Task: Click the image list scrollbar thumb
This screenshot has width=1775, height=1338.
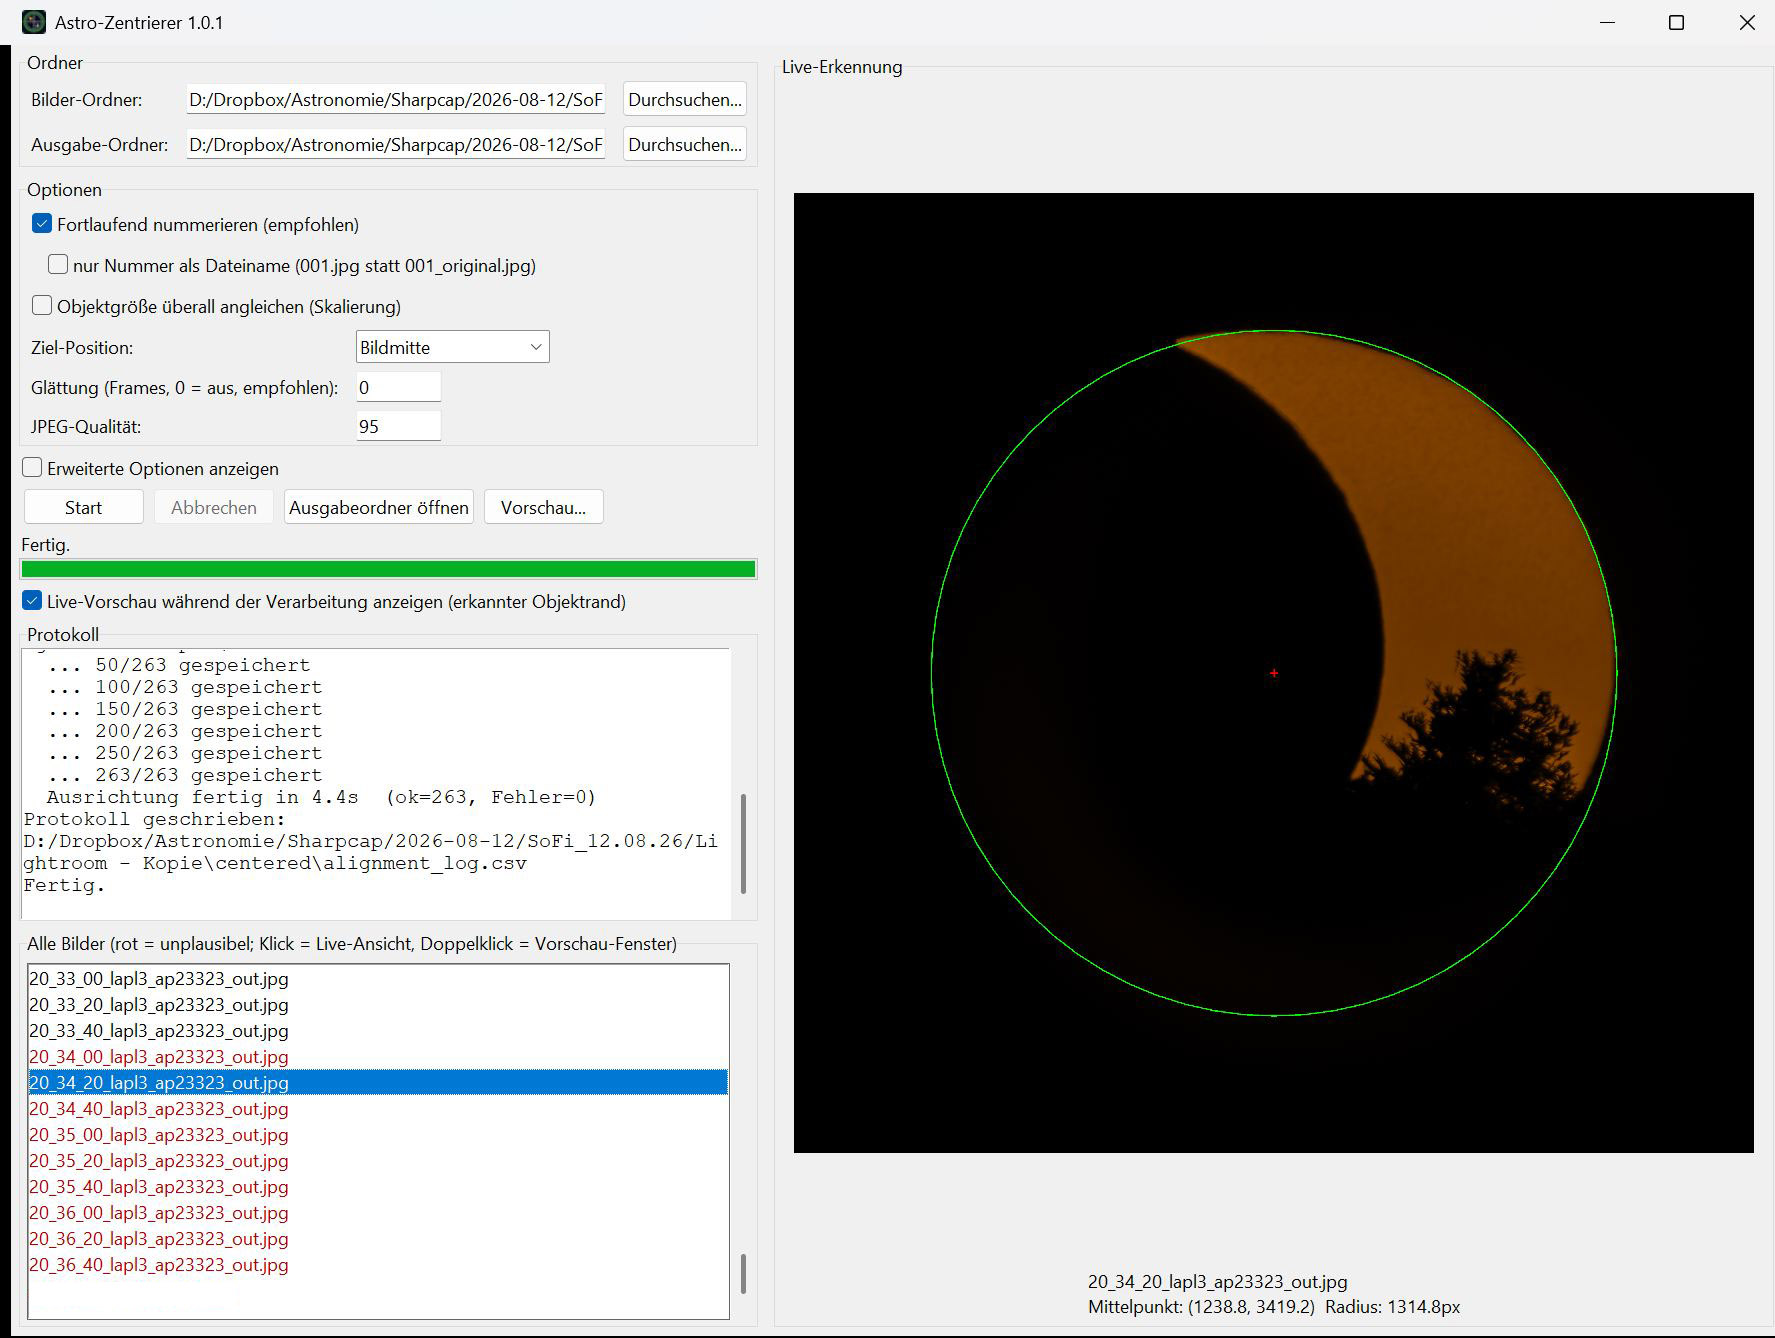Action: click(743, 1274)
